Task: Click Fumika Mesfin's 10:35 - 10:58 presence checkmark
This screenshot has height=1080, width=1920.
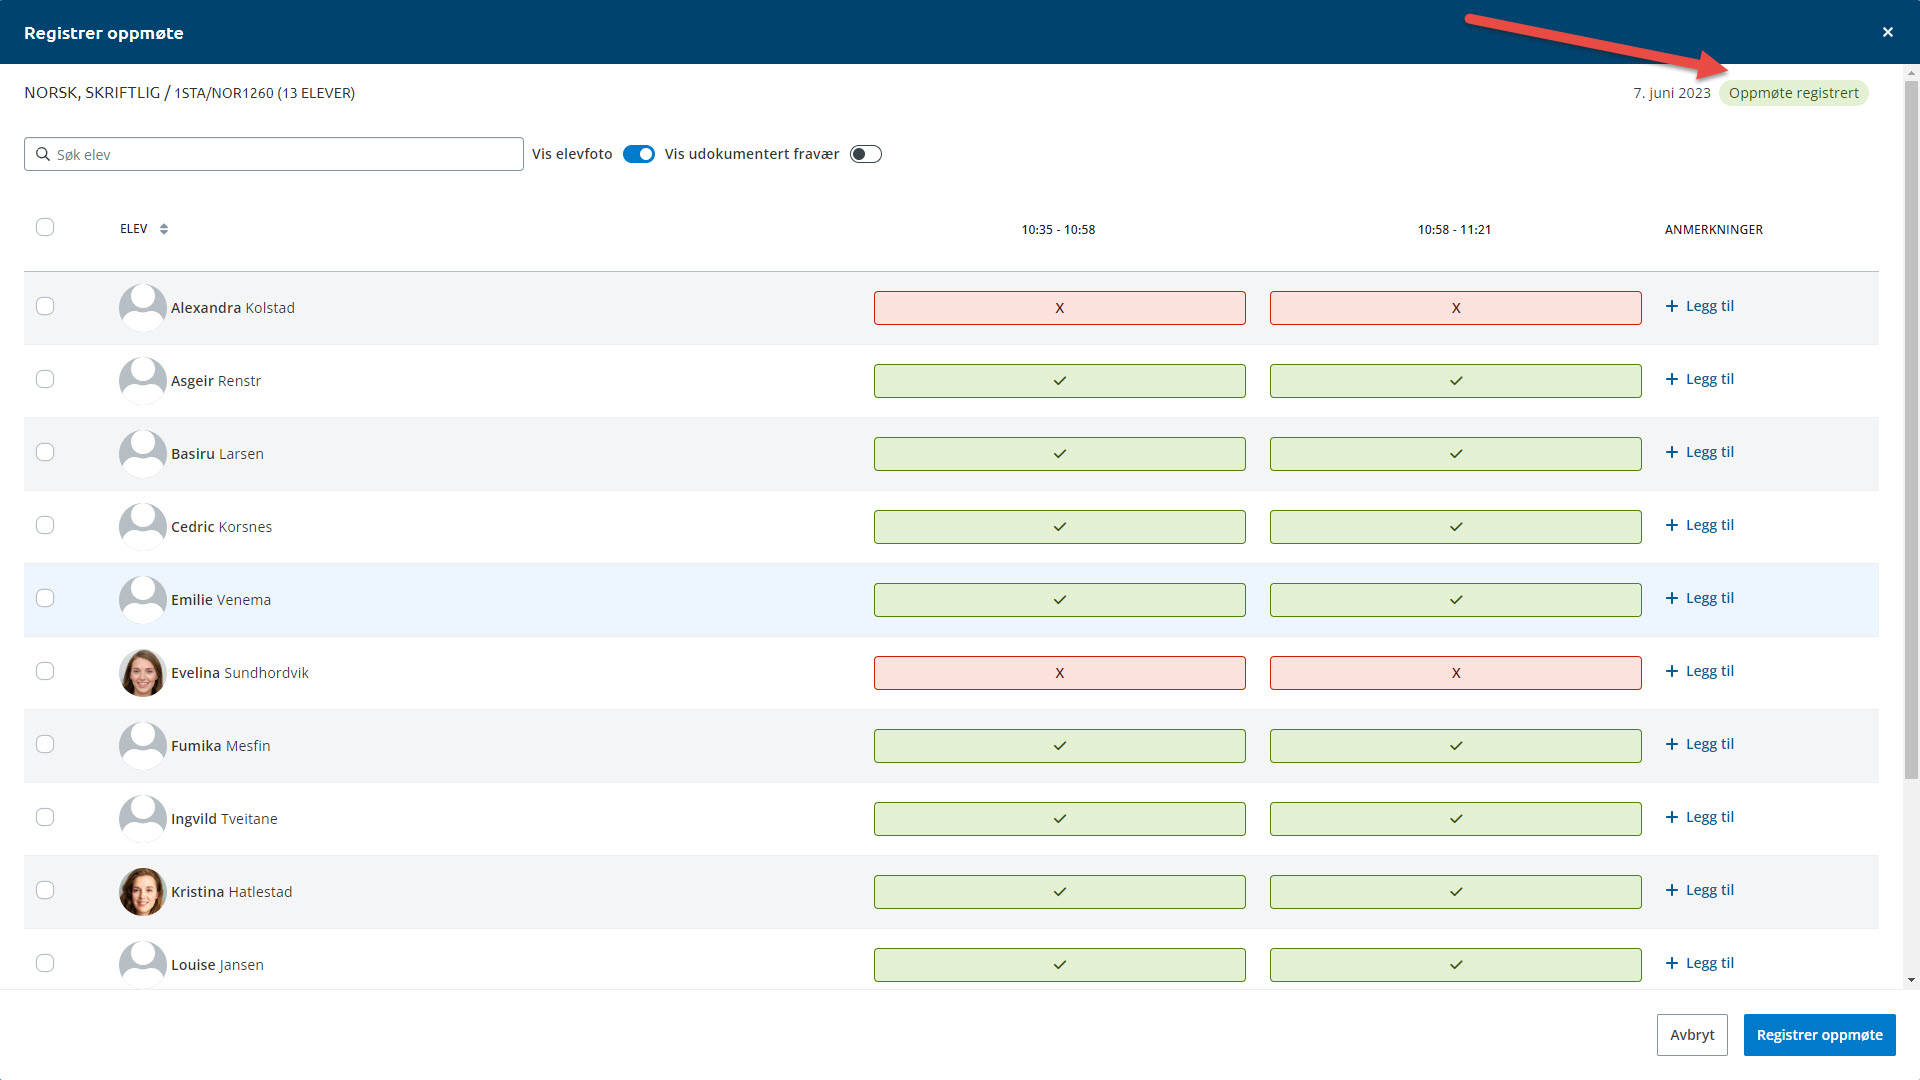Action: (x=1059, y=746)
